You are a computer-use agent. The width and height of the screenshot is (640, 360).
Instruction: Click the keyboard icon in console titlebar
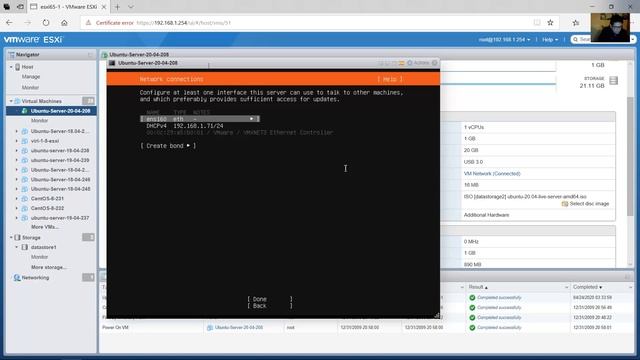tap(401, 63)
